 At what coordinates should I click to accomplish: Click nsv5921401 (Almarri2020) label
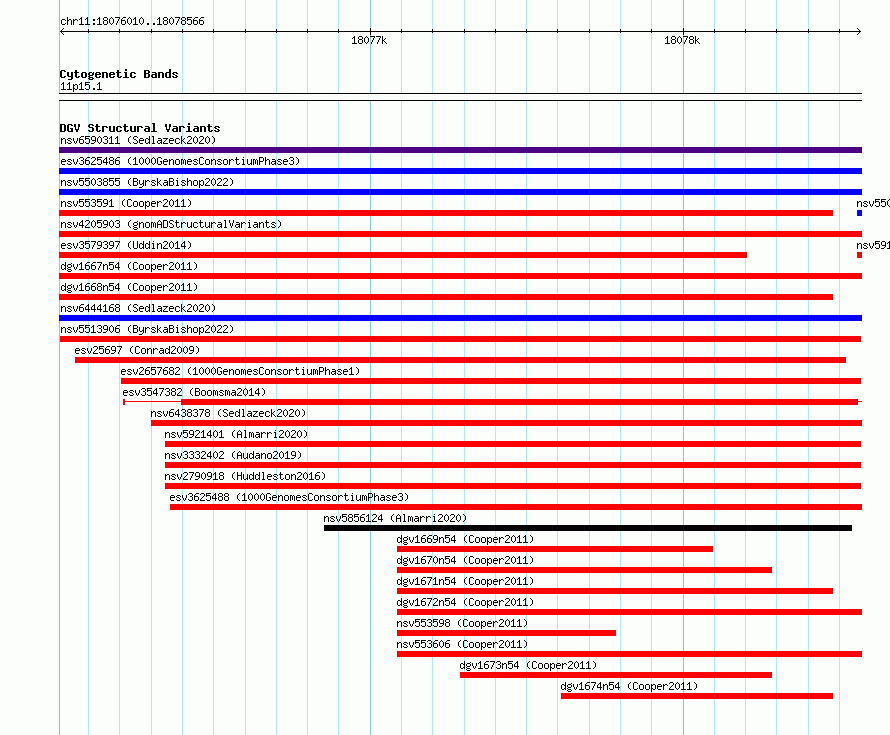236,434
